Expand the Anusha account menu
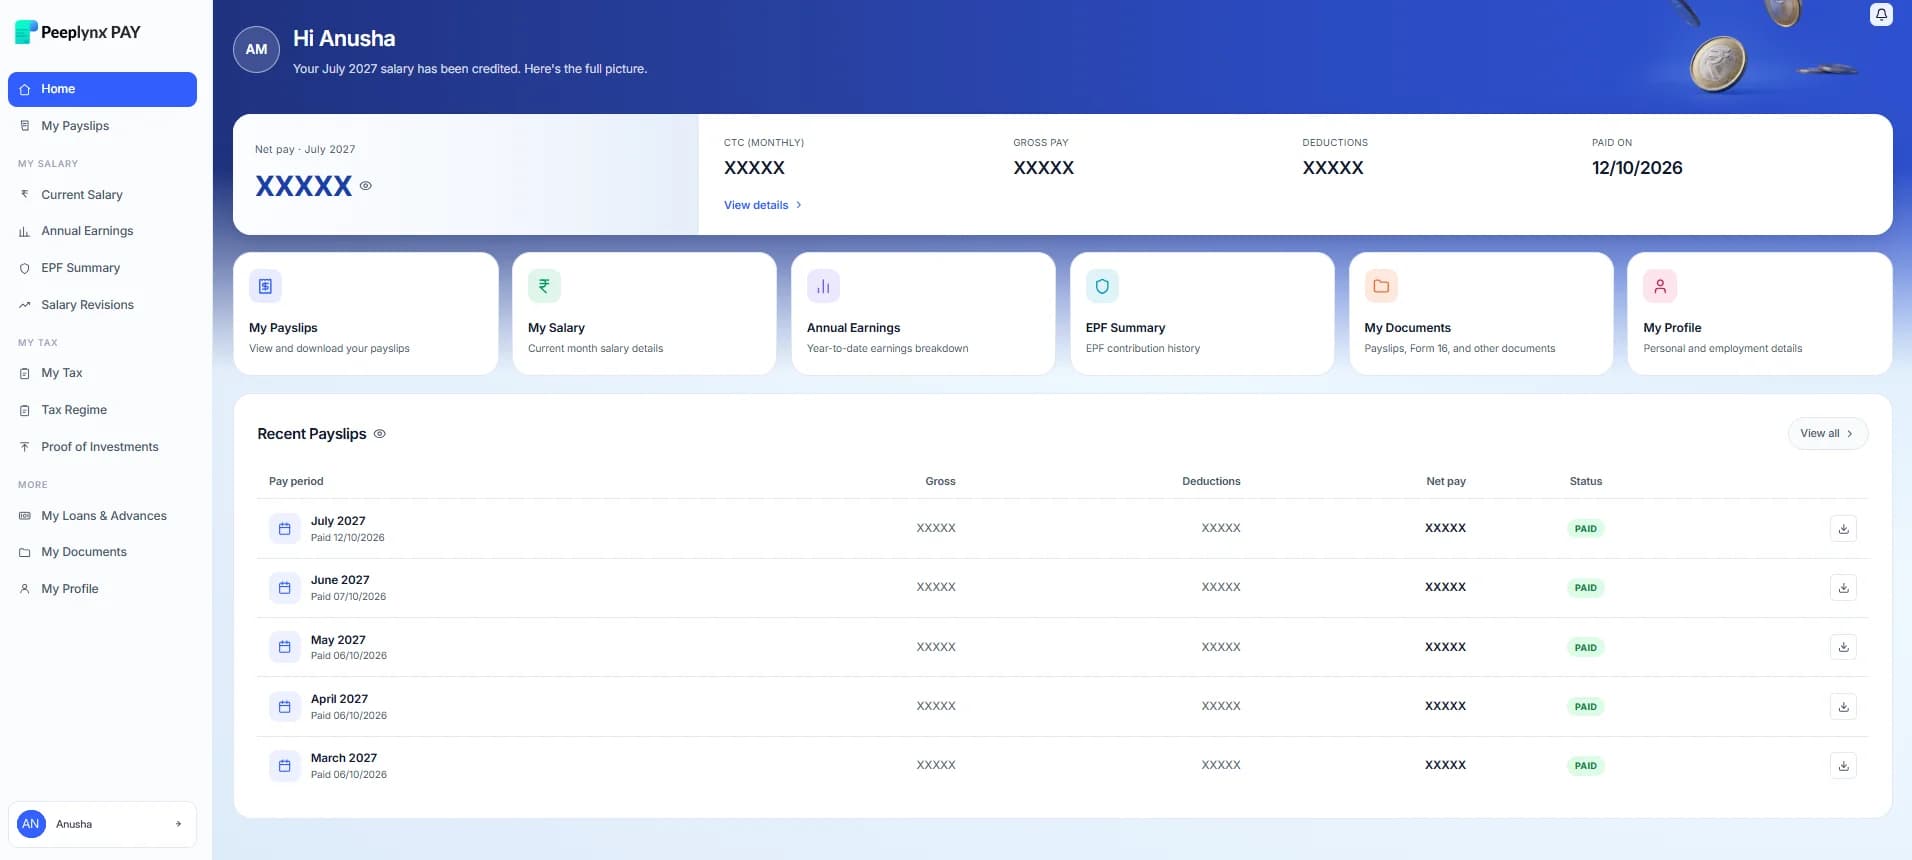1912x860 pixels. pos(102,824)
